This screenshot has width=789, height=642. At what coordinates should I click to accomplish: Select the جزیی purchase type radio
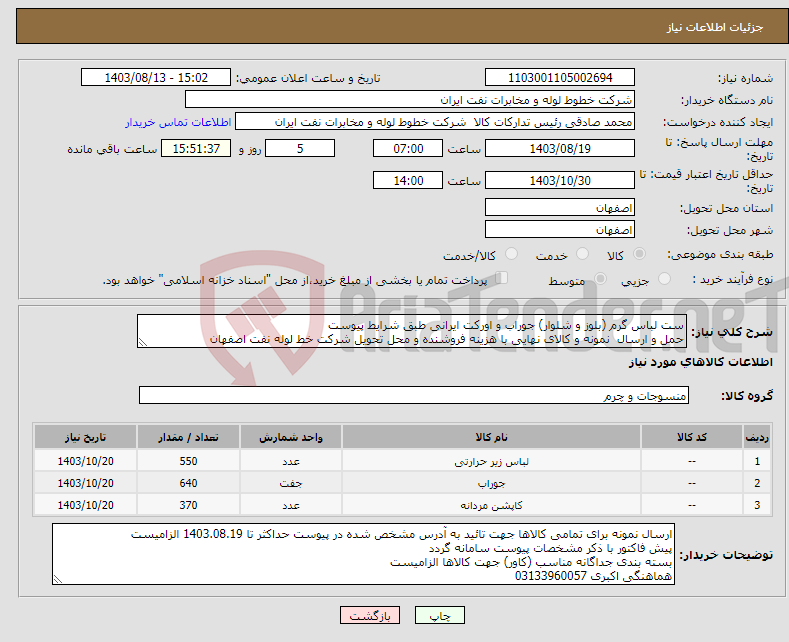(664, 278)
